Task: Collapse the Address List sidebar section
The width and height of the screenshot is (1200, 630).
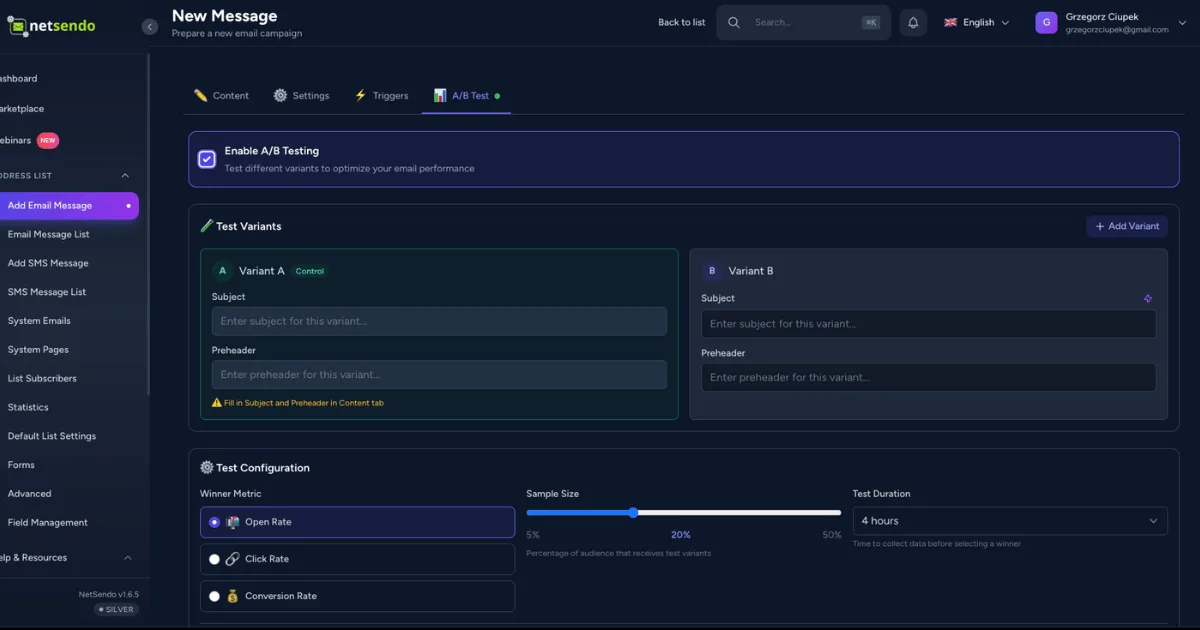Action: (126, 176)
